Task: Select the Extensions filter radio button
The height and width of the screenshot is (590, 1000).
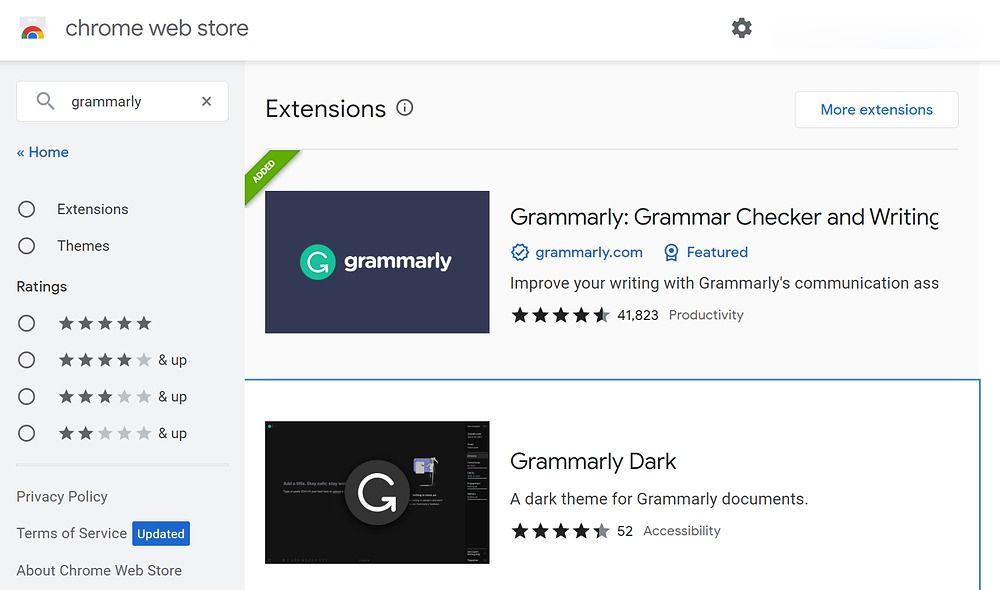Action: click(x=28, y=209)
